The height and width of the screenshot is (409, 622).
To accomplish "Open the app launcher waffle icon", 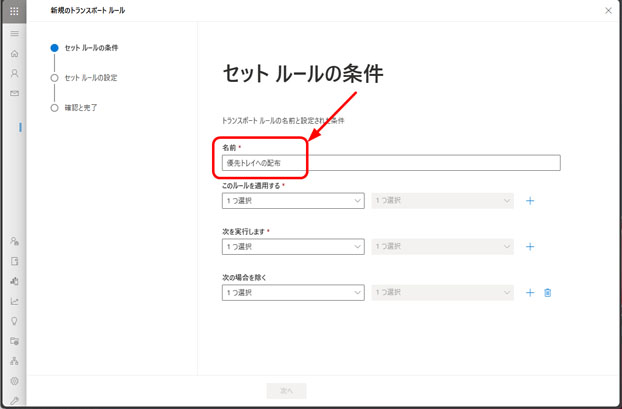I will click(14, 11).
